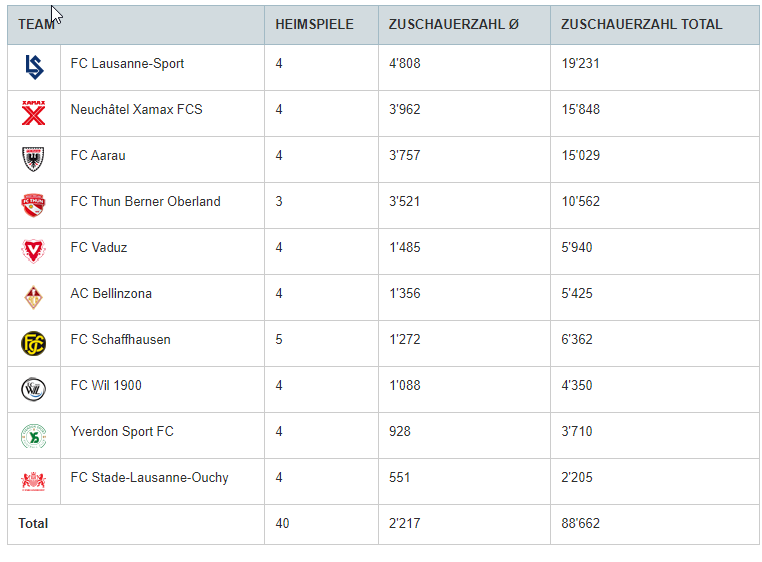This screenshot has height=562, width=762.
Task: Select the total attendance value 6'362
Action: [577, 339]
